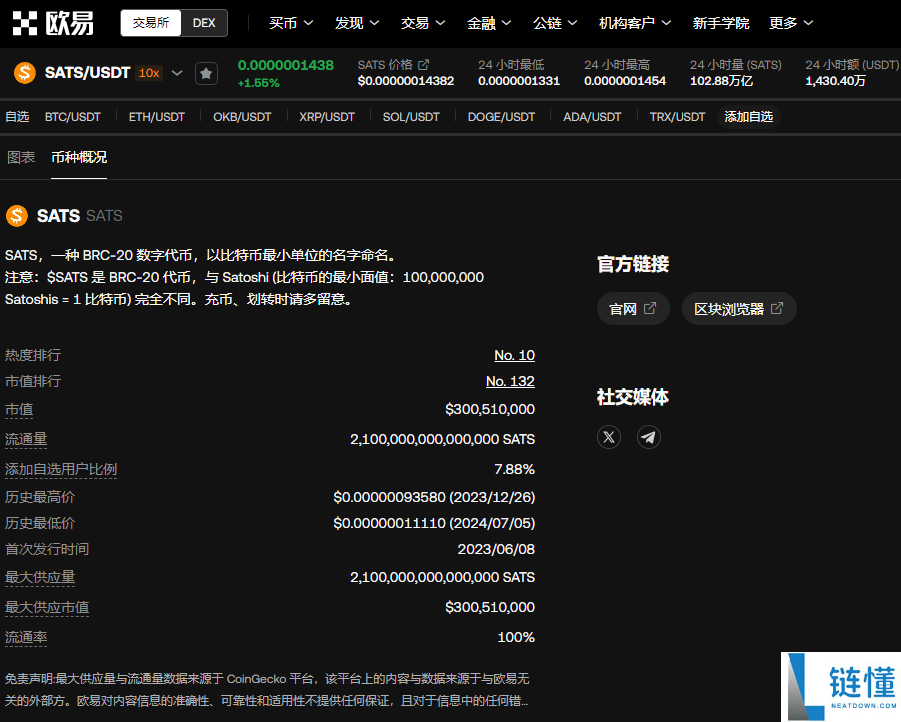This screenshot has height=722, width=901.
Task: Click the 市值 label with dotted underline
Action: click(x=19, y=409)
